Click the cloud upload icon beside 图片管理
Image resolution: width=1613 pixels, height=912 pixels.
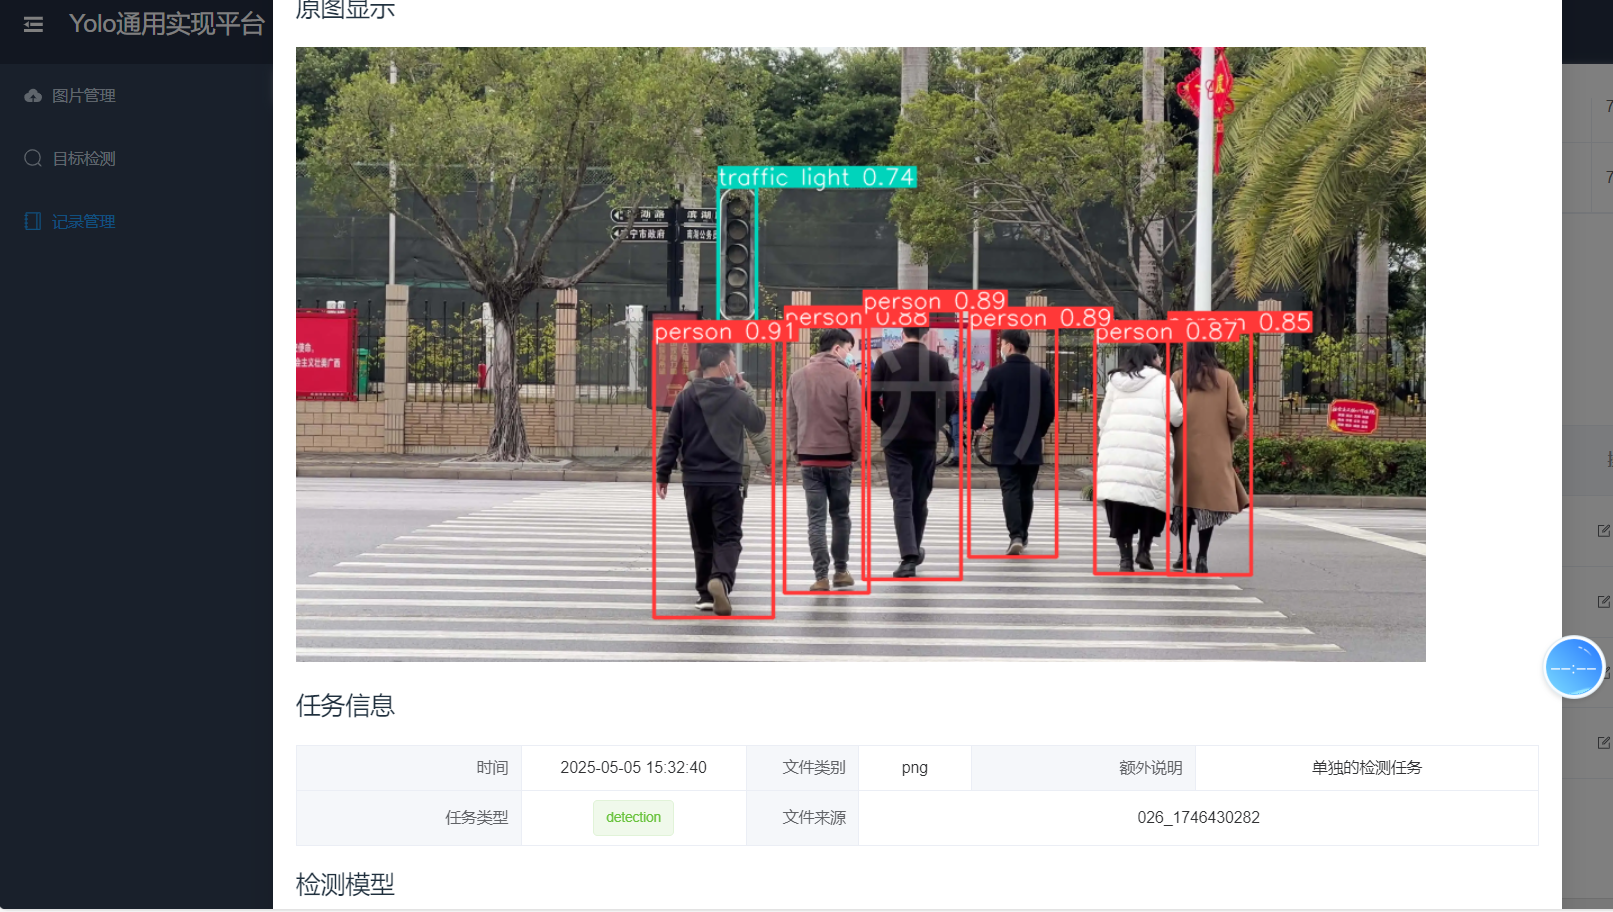tap(33, 95)
